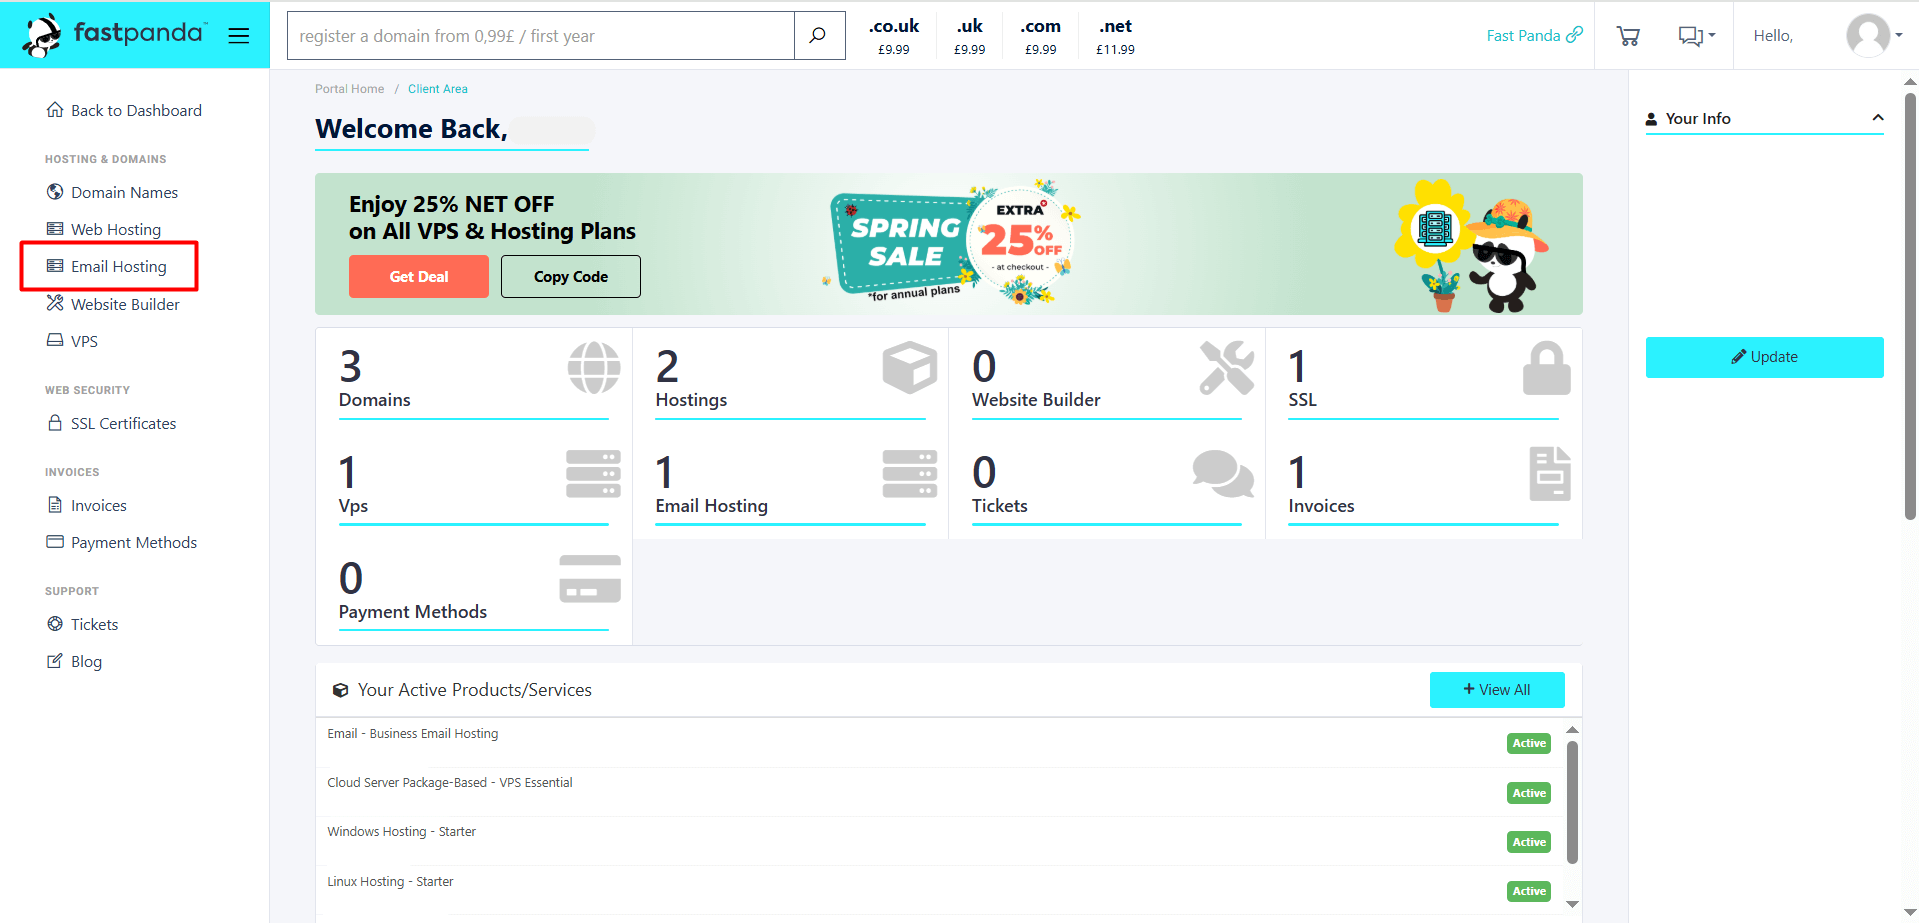
Task: Click the Invoices document icon
Action: (x=1550, y=474)
